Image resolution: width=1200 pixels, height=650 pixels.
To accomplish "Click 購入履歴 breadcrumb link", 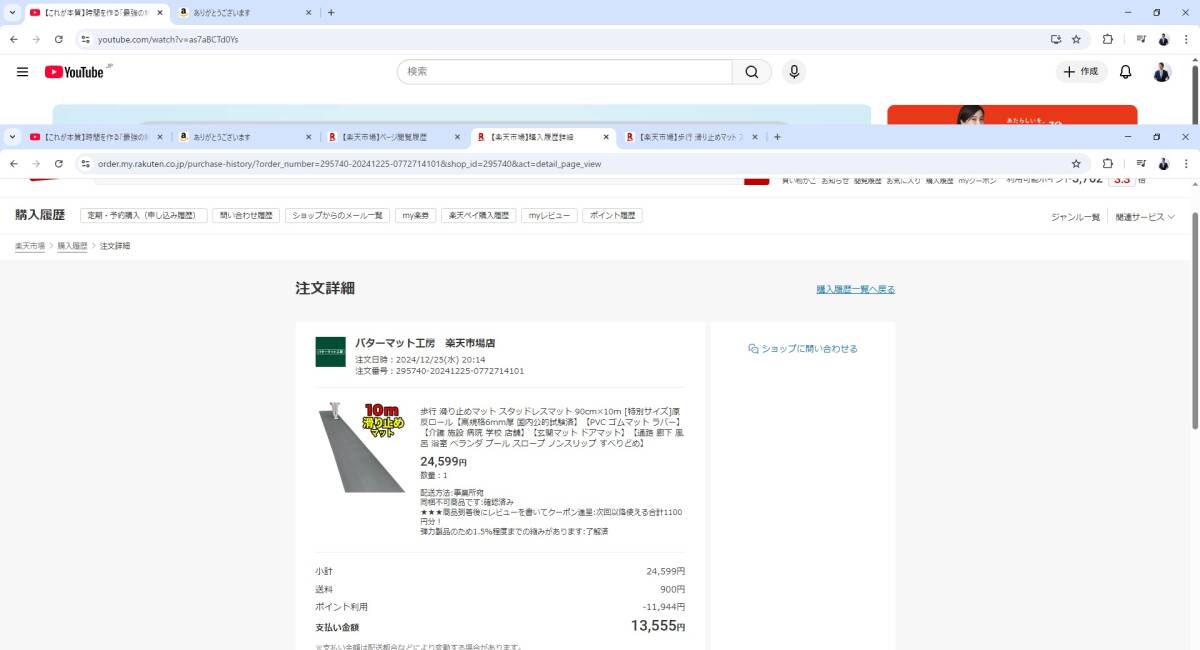I will 72,245.
